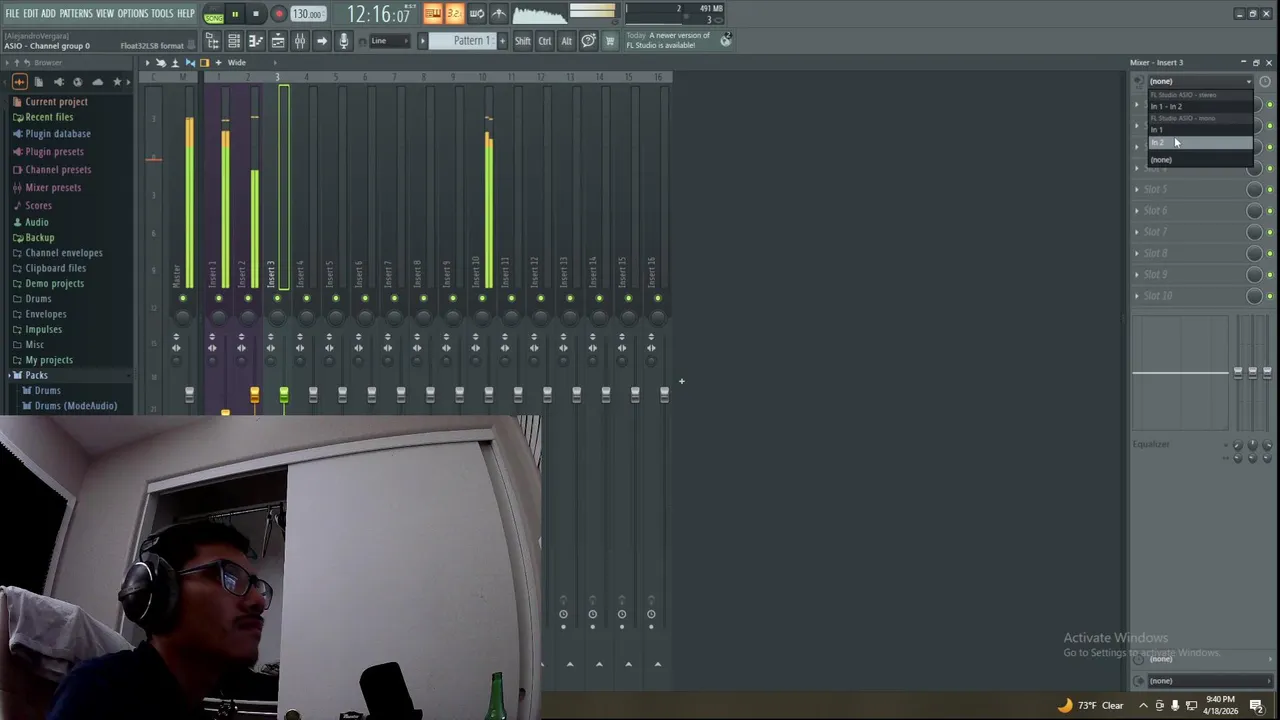Toggle Slot 5 enable LED
Screen dimensions: 1280x720
(x=1270, y=189)
